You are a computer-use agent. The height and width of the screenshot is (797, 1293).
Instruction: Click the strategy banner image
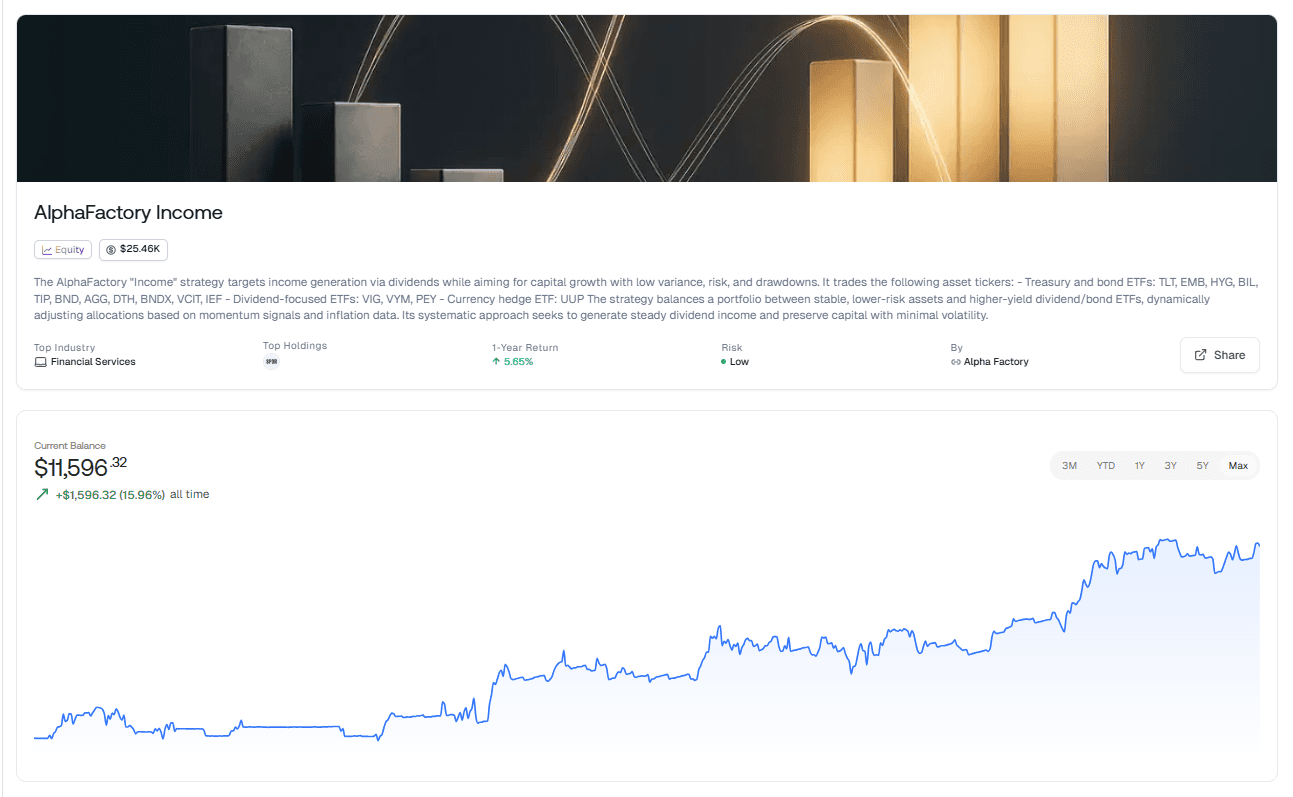click(x=646, y=98)
